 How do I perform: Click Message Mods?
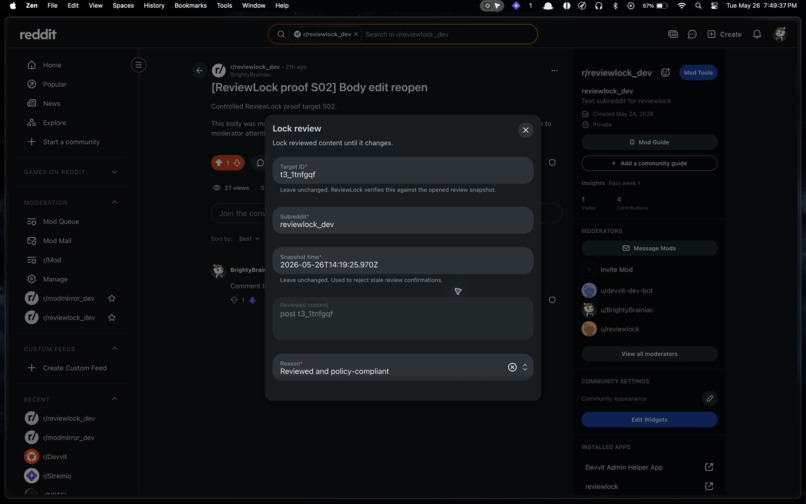(x=649, y=248)
